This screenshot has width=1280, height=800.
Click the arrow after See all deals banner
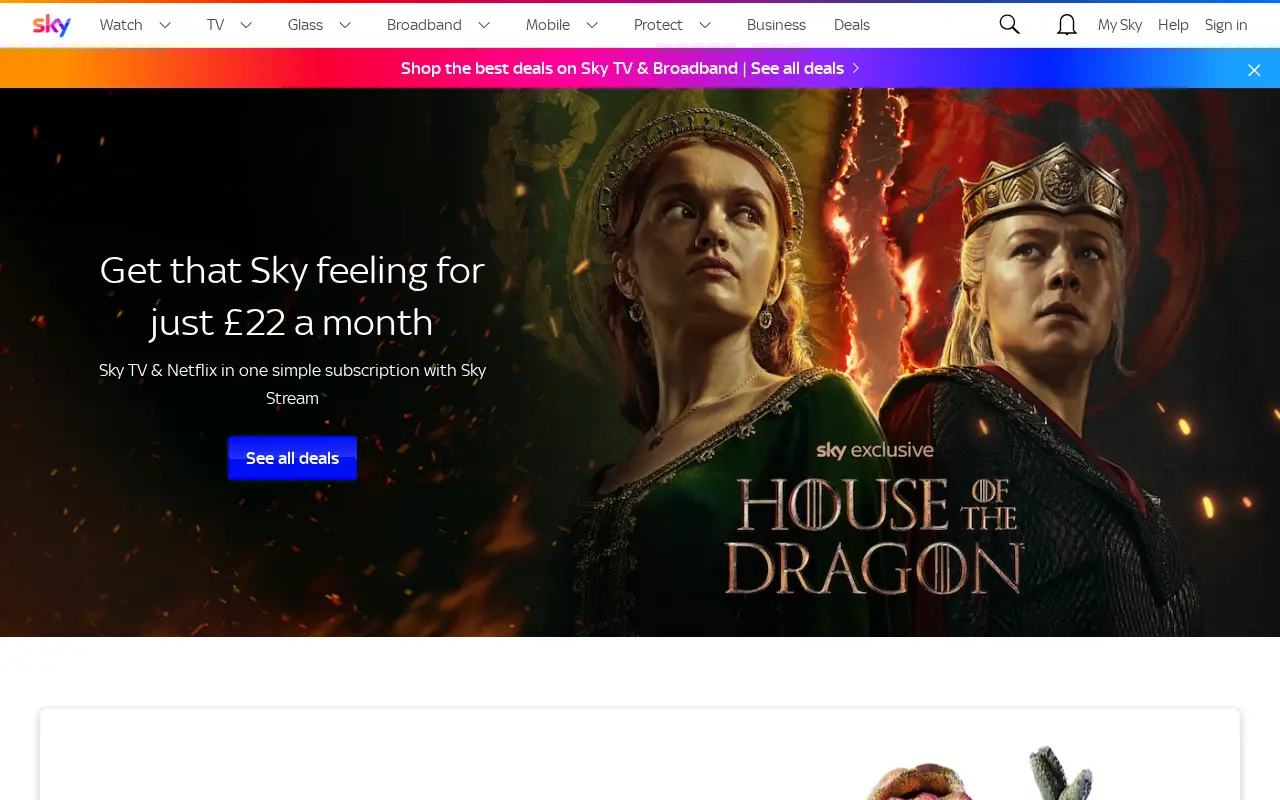click(856, 68)
